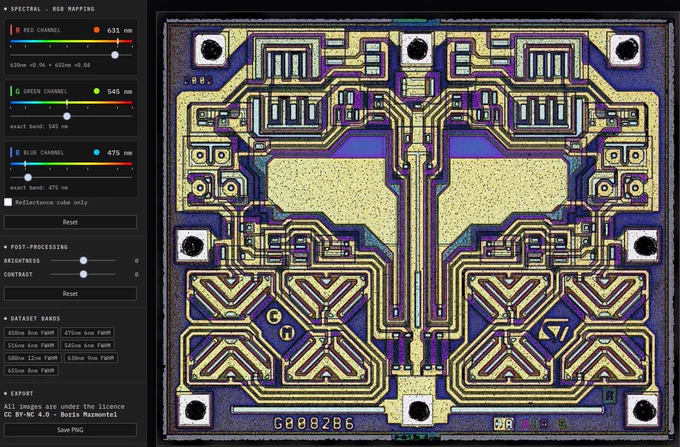Reset the Spectral RGB Mapping settings
The height and width of the screenshot is (447, 680).
[70, 222]
